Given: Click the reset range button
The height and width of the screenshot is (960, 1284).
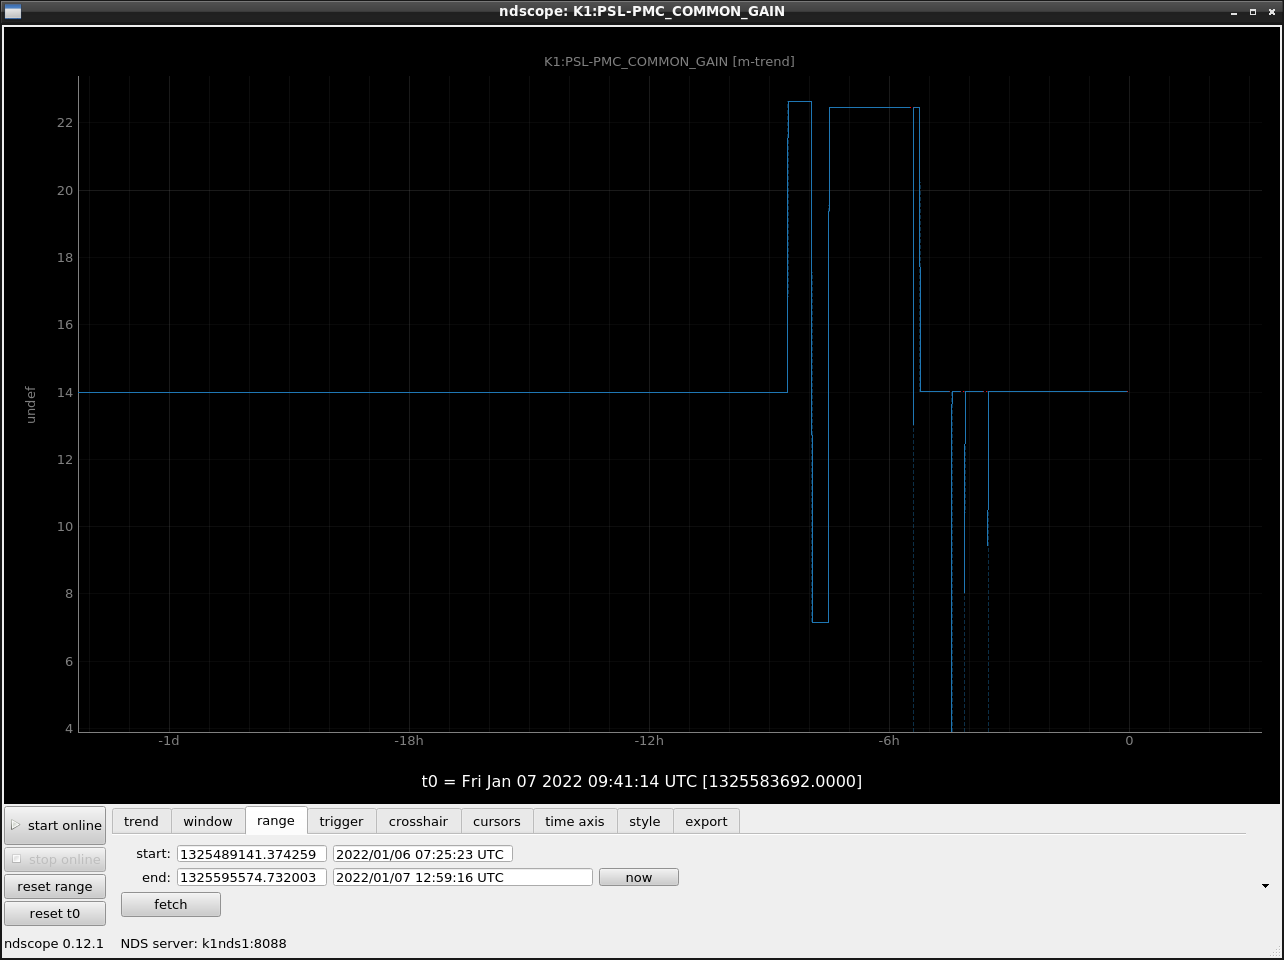Looking at the screenshot, I should pos(55,886).
